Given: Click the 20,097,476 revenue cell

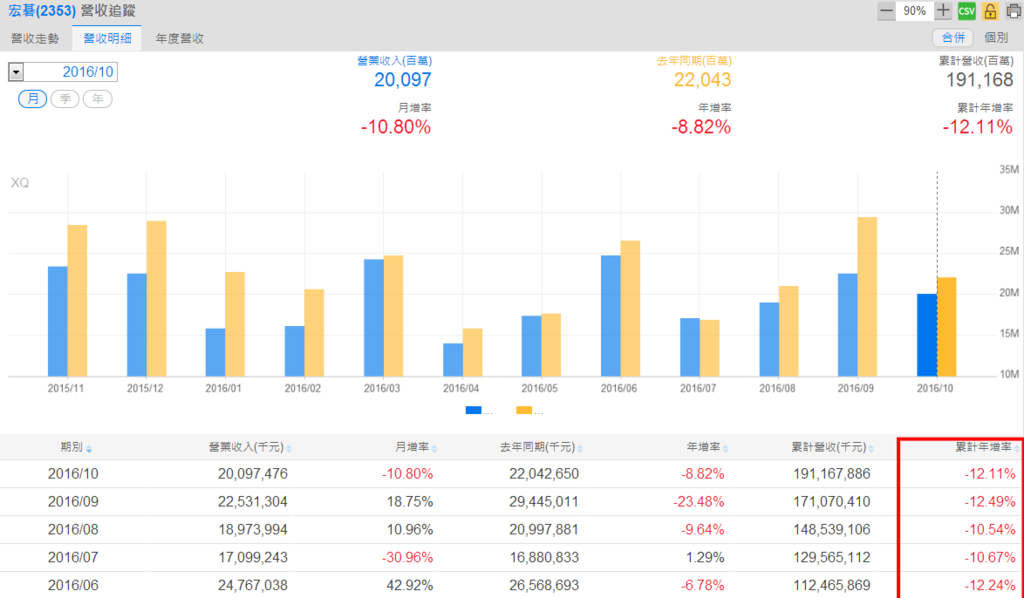Looking at the screenshot, I should click(x=253, y=474).
